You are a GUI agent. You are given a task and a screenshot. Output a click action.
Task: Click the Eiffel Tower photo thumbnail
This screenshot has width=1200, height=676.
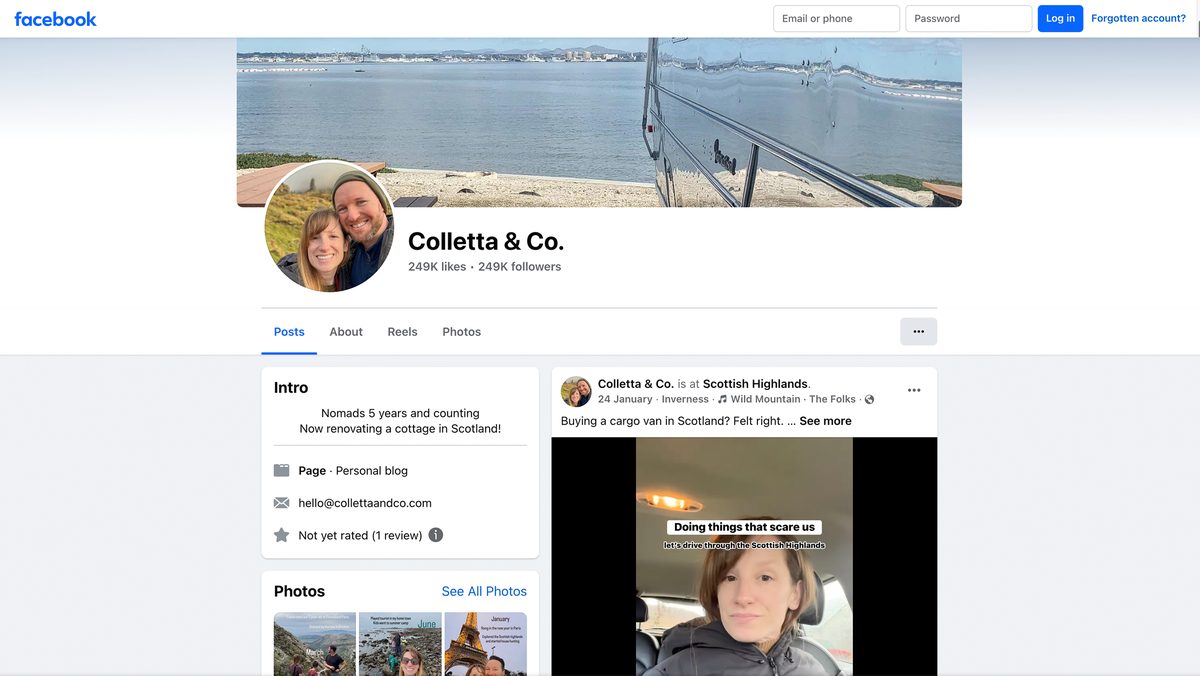tap(485, 645)
